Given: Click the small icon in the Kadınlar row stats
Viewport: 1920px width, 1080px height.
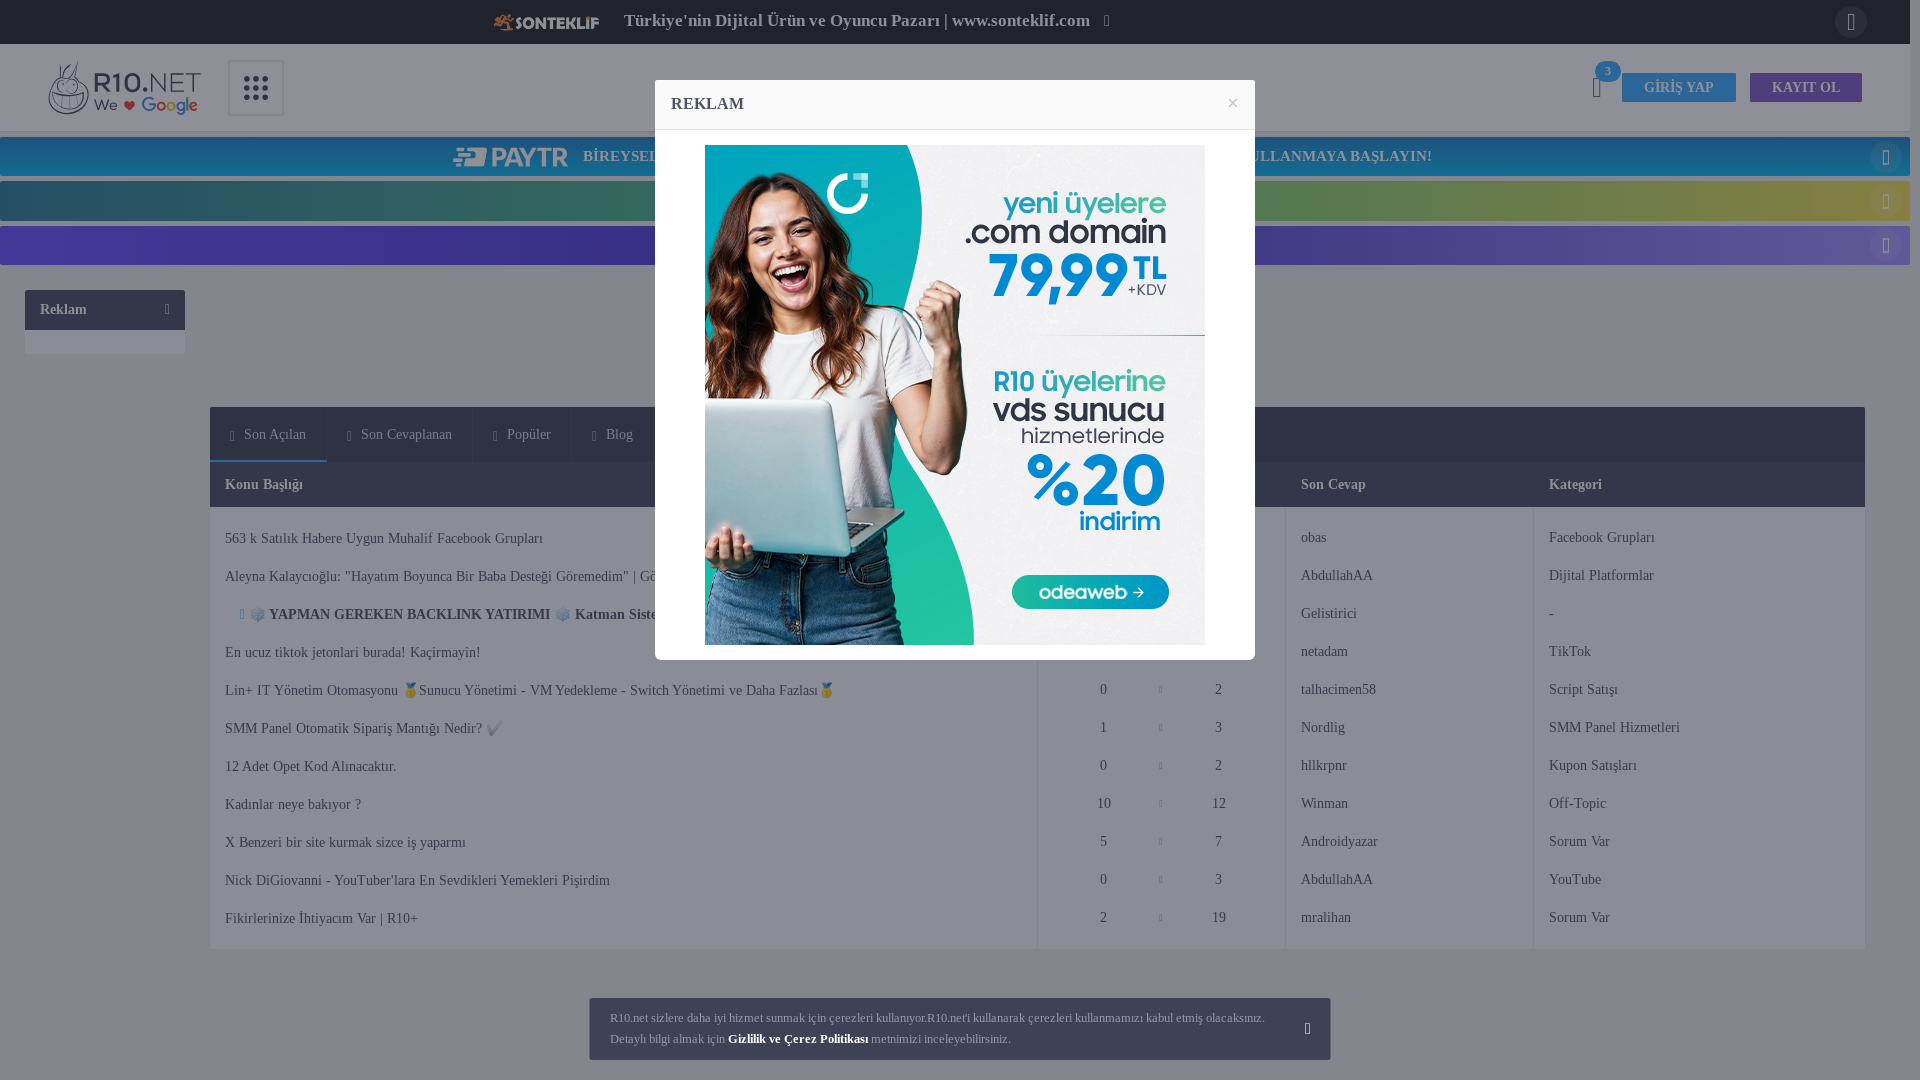Looking at the screenshot, I should [x=1160, y=804].
